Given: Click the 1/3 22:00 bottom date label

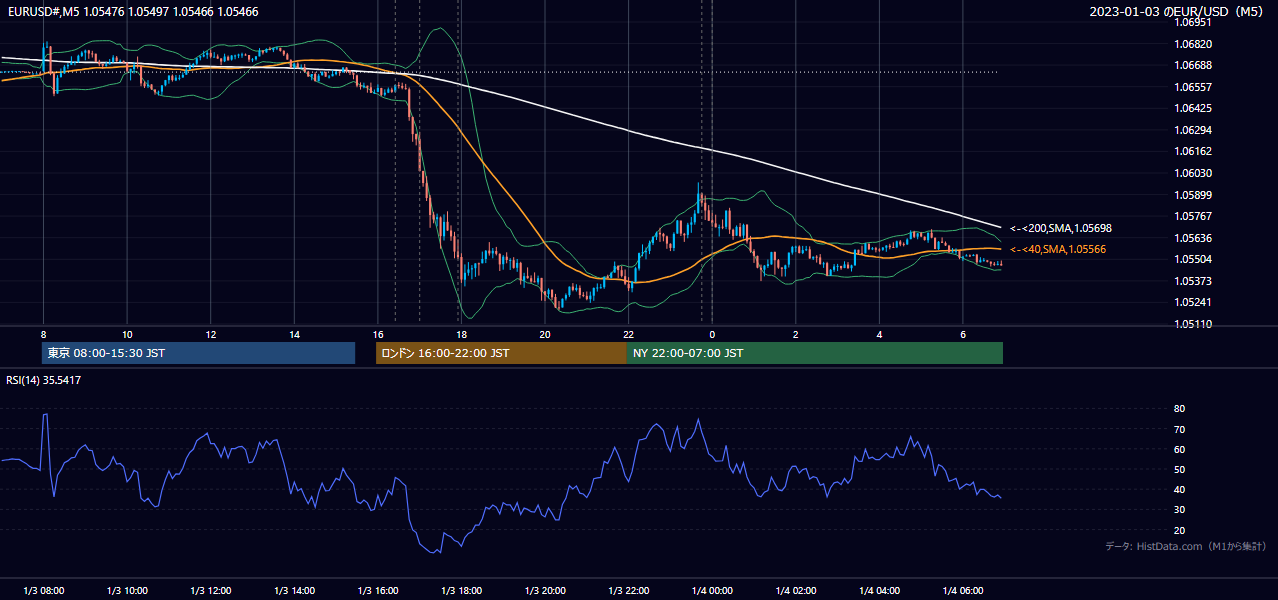Looking at the screenshot, I should click(x=628, y=591).
